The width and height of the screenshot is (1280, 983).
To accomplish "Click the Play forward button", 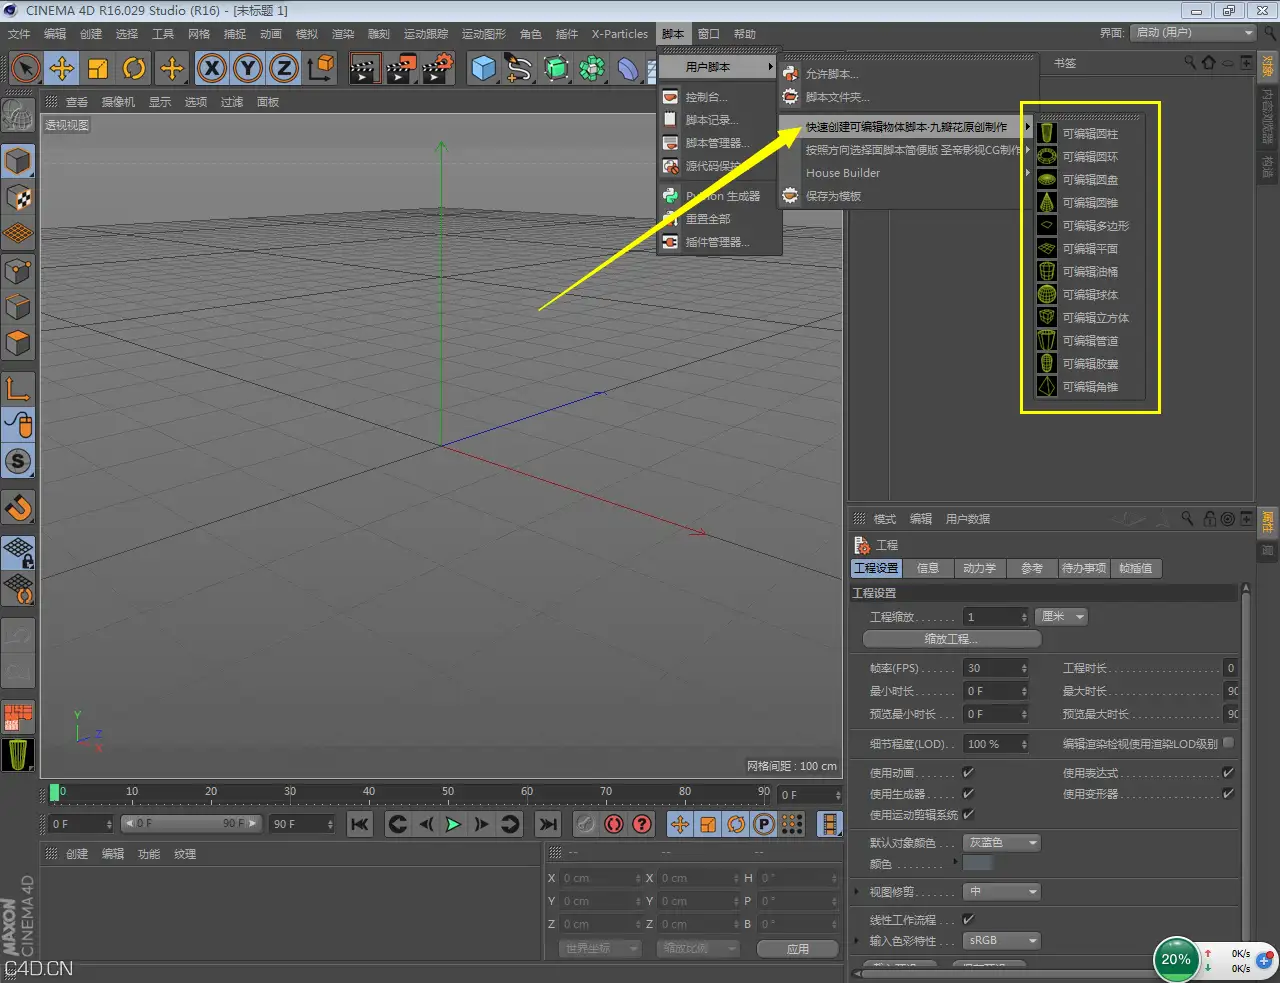I will click(453, 824).
